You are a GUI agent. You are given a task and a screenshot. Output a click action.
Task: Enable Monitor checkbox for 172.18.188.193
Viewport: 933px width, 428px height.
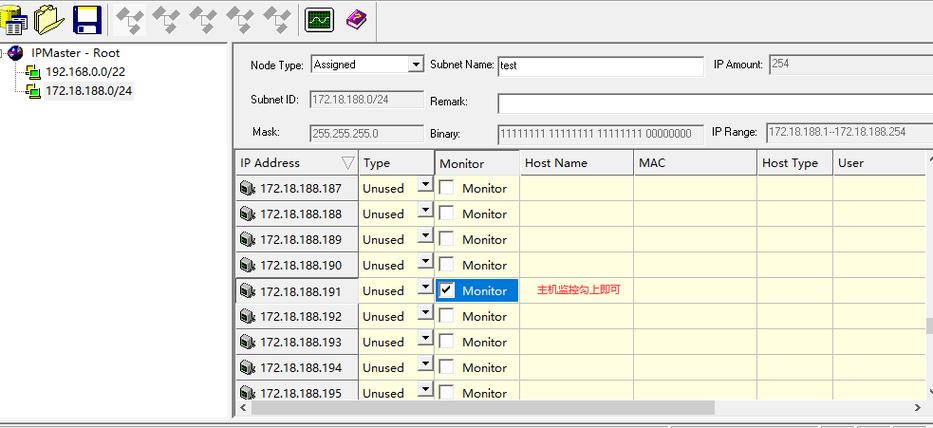tap(446, 342)
